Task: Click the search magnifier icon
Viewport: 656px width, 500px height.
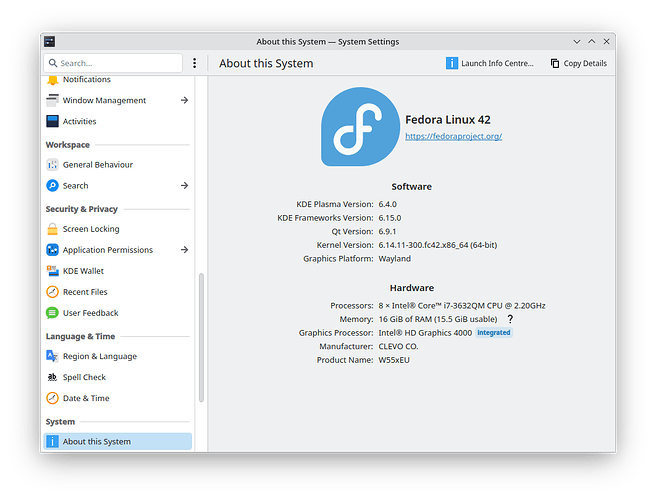Action: pos(53,63)
